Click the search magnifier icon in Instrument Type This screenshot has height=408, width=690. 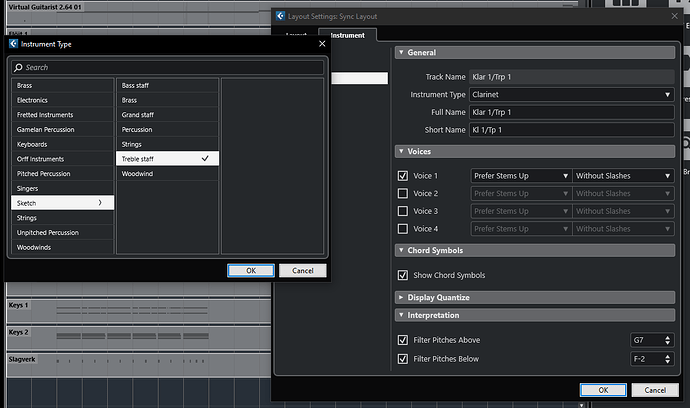click(18, 68)
